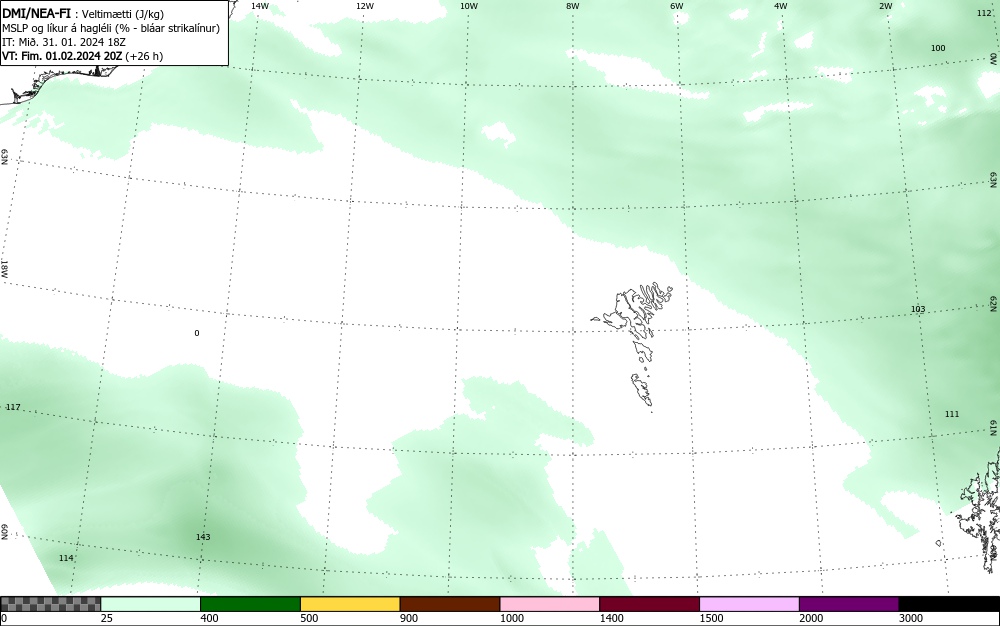Click the legend value label 1400
Viewport: 1000px width, 626px height.
click(612, 618)
